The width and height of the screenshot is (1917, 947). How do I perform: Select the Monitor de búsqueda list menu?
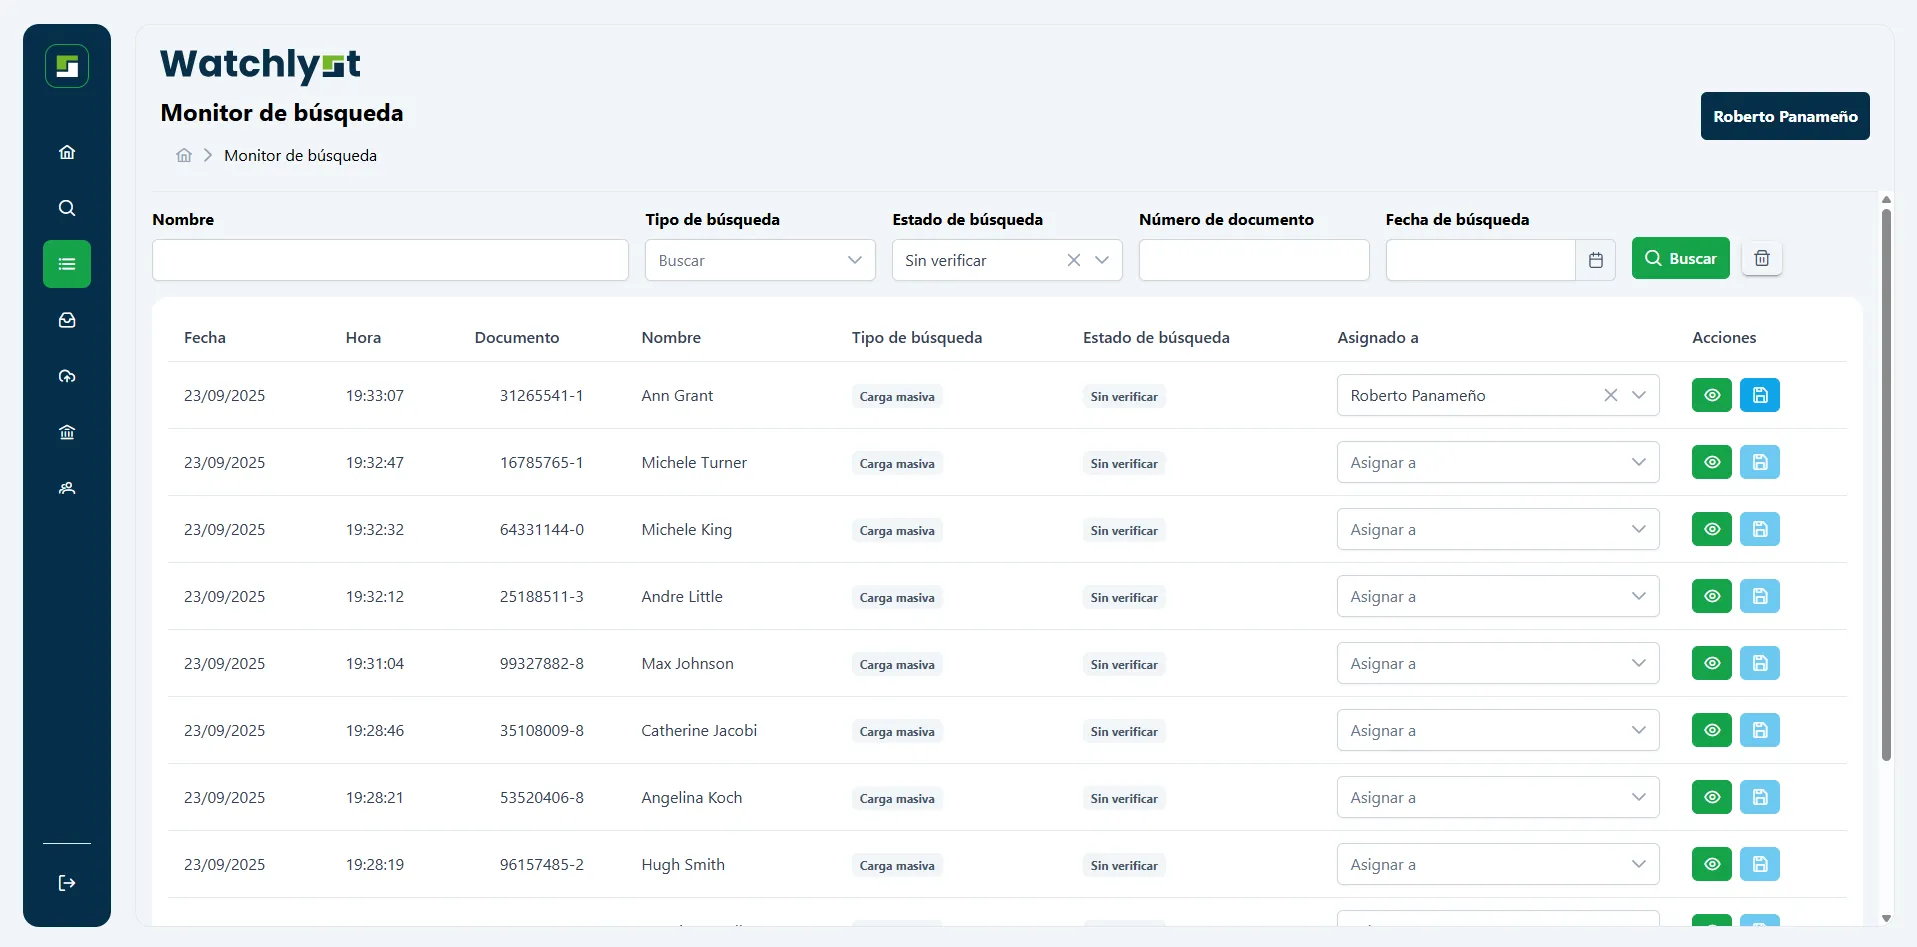click(x=67, y=264)
